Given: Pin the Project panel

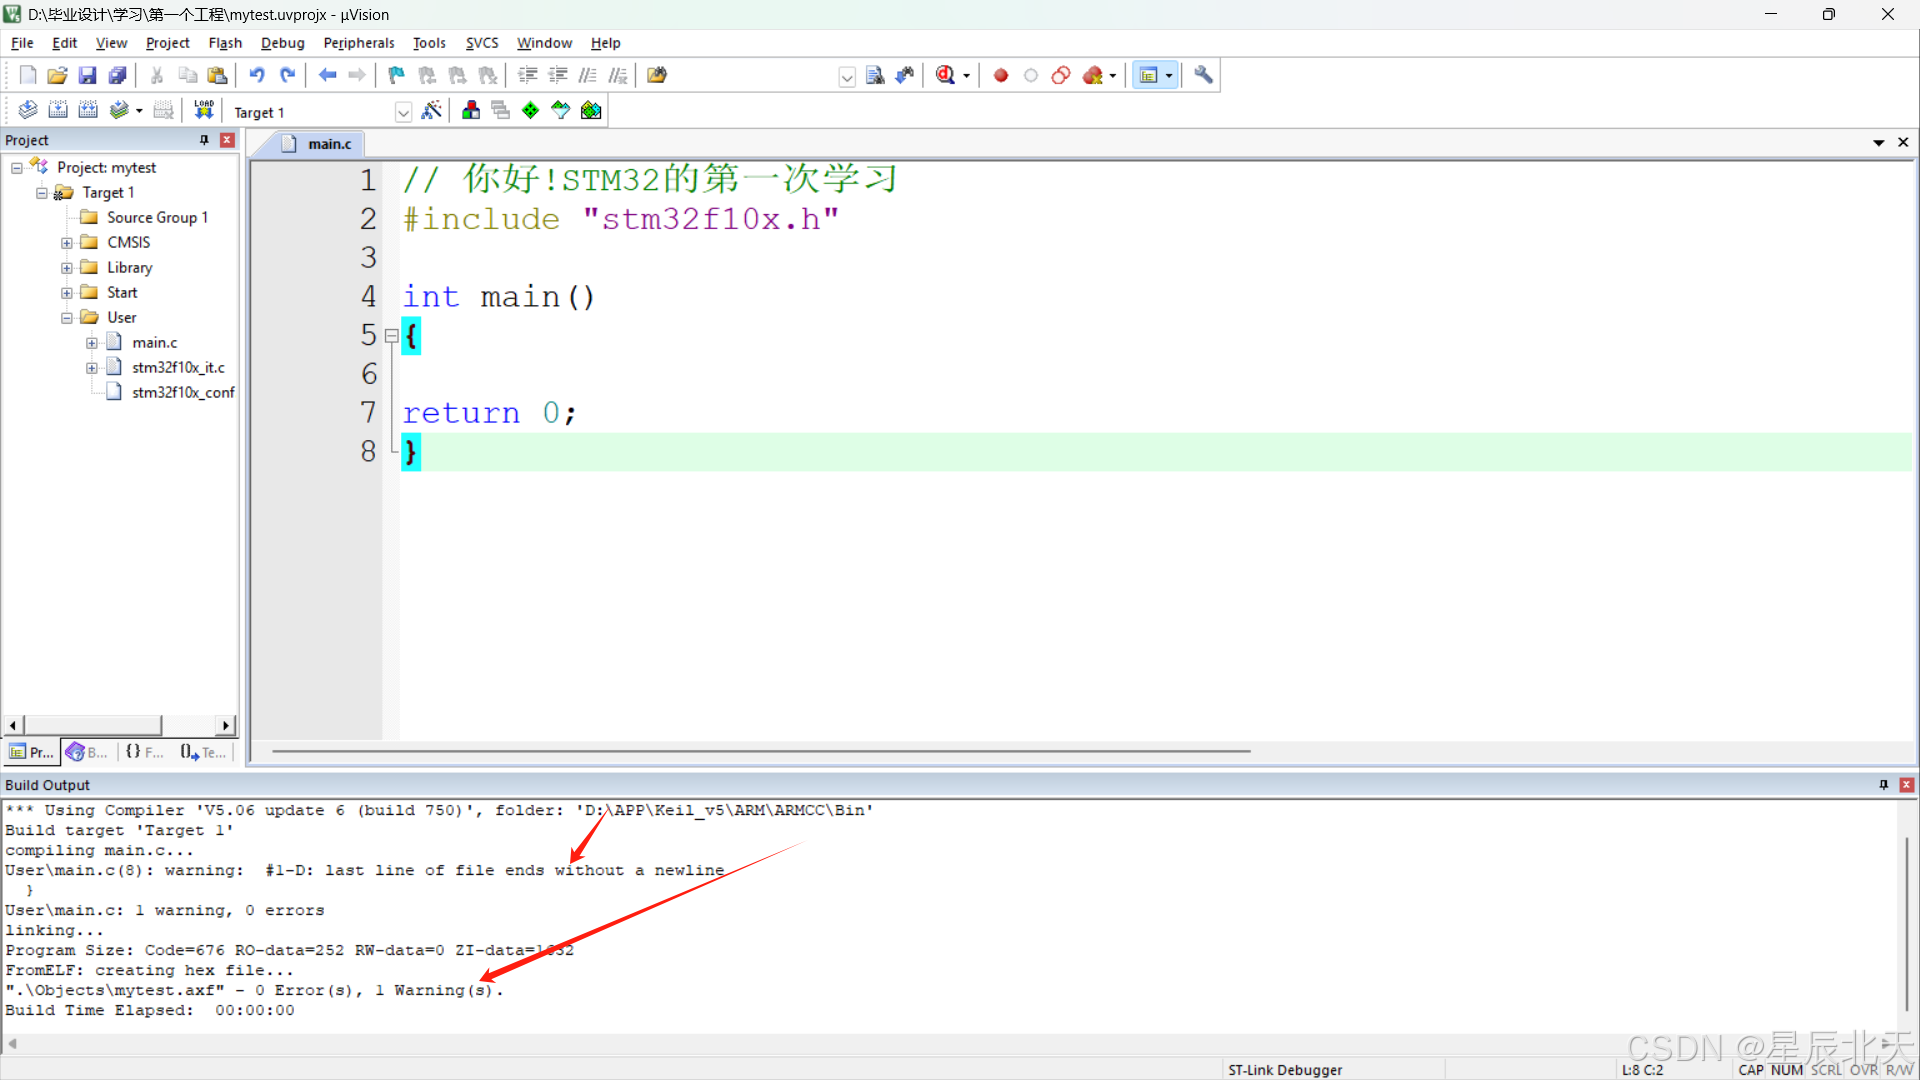Looking at the screenshot, I should click(204, 140).
